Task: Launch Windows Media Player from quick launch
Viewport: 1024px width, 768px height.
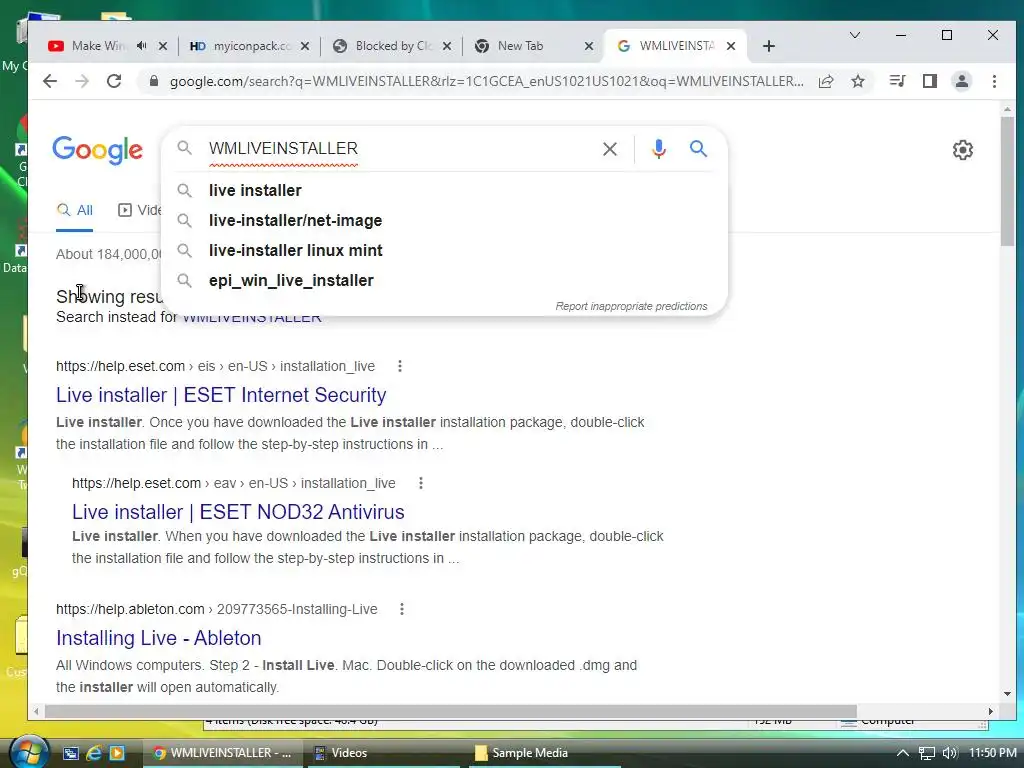Action: 117,753
